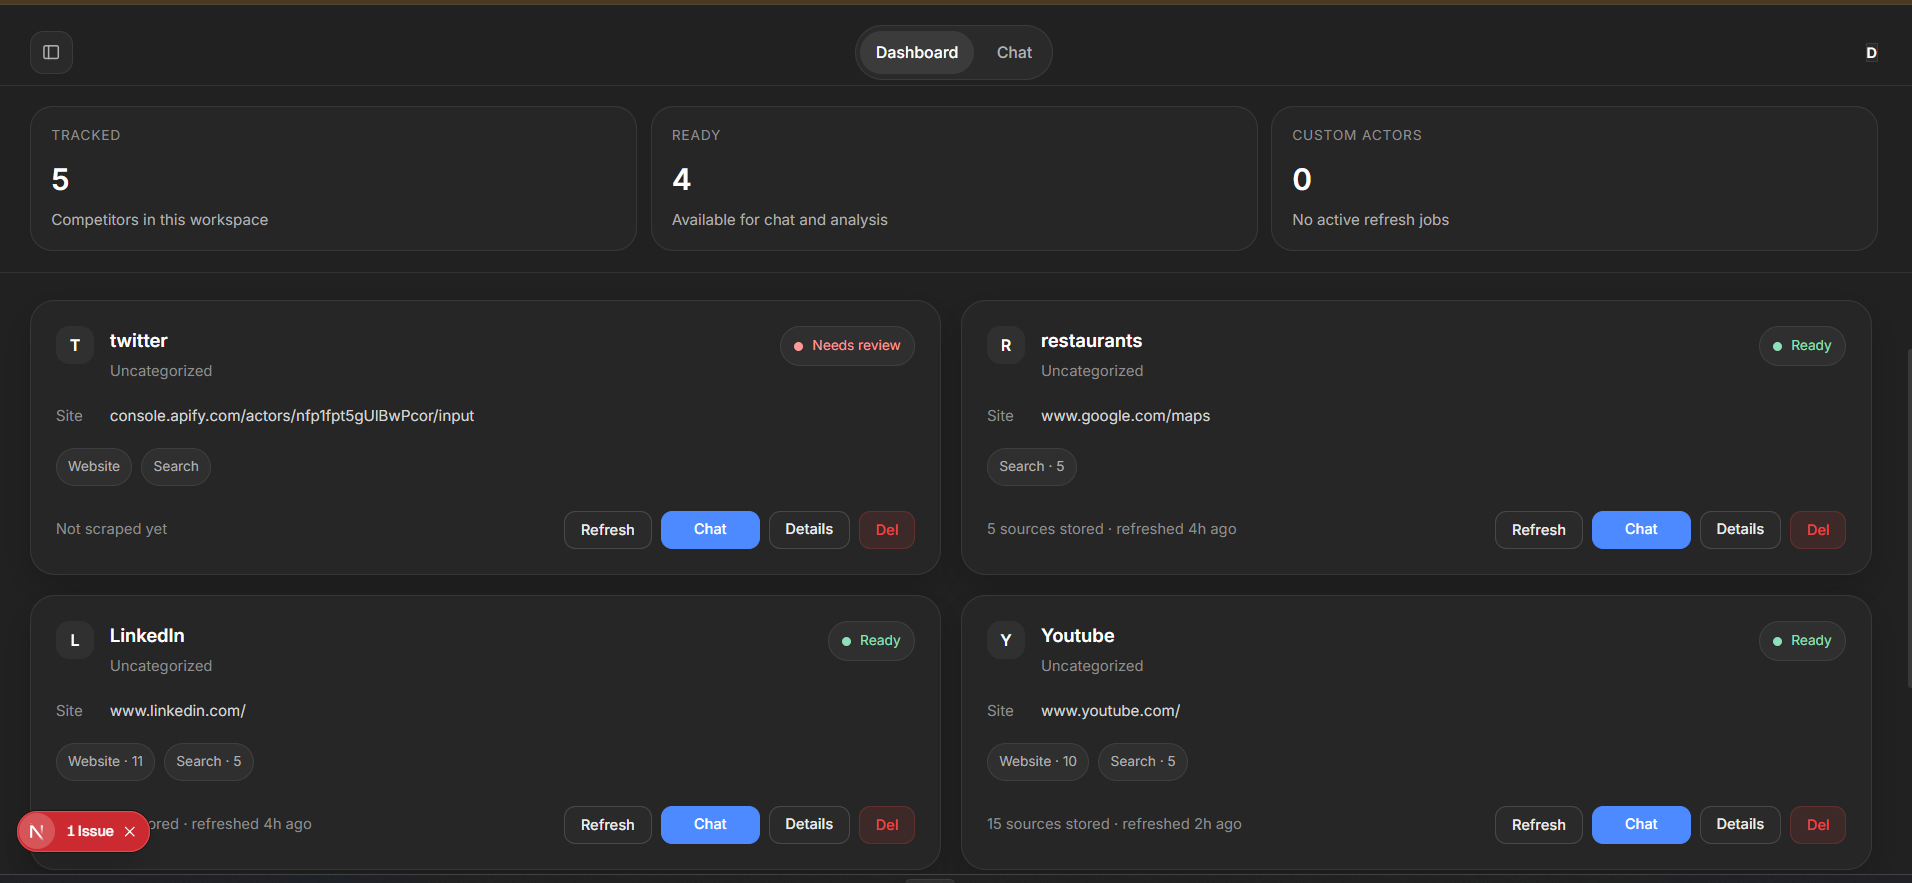Click the LinkedIn card title
This screenshot has height=883, width=1912.
coord(147,636)
